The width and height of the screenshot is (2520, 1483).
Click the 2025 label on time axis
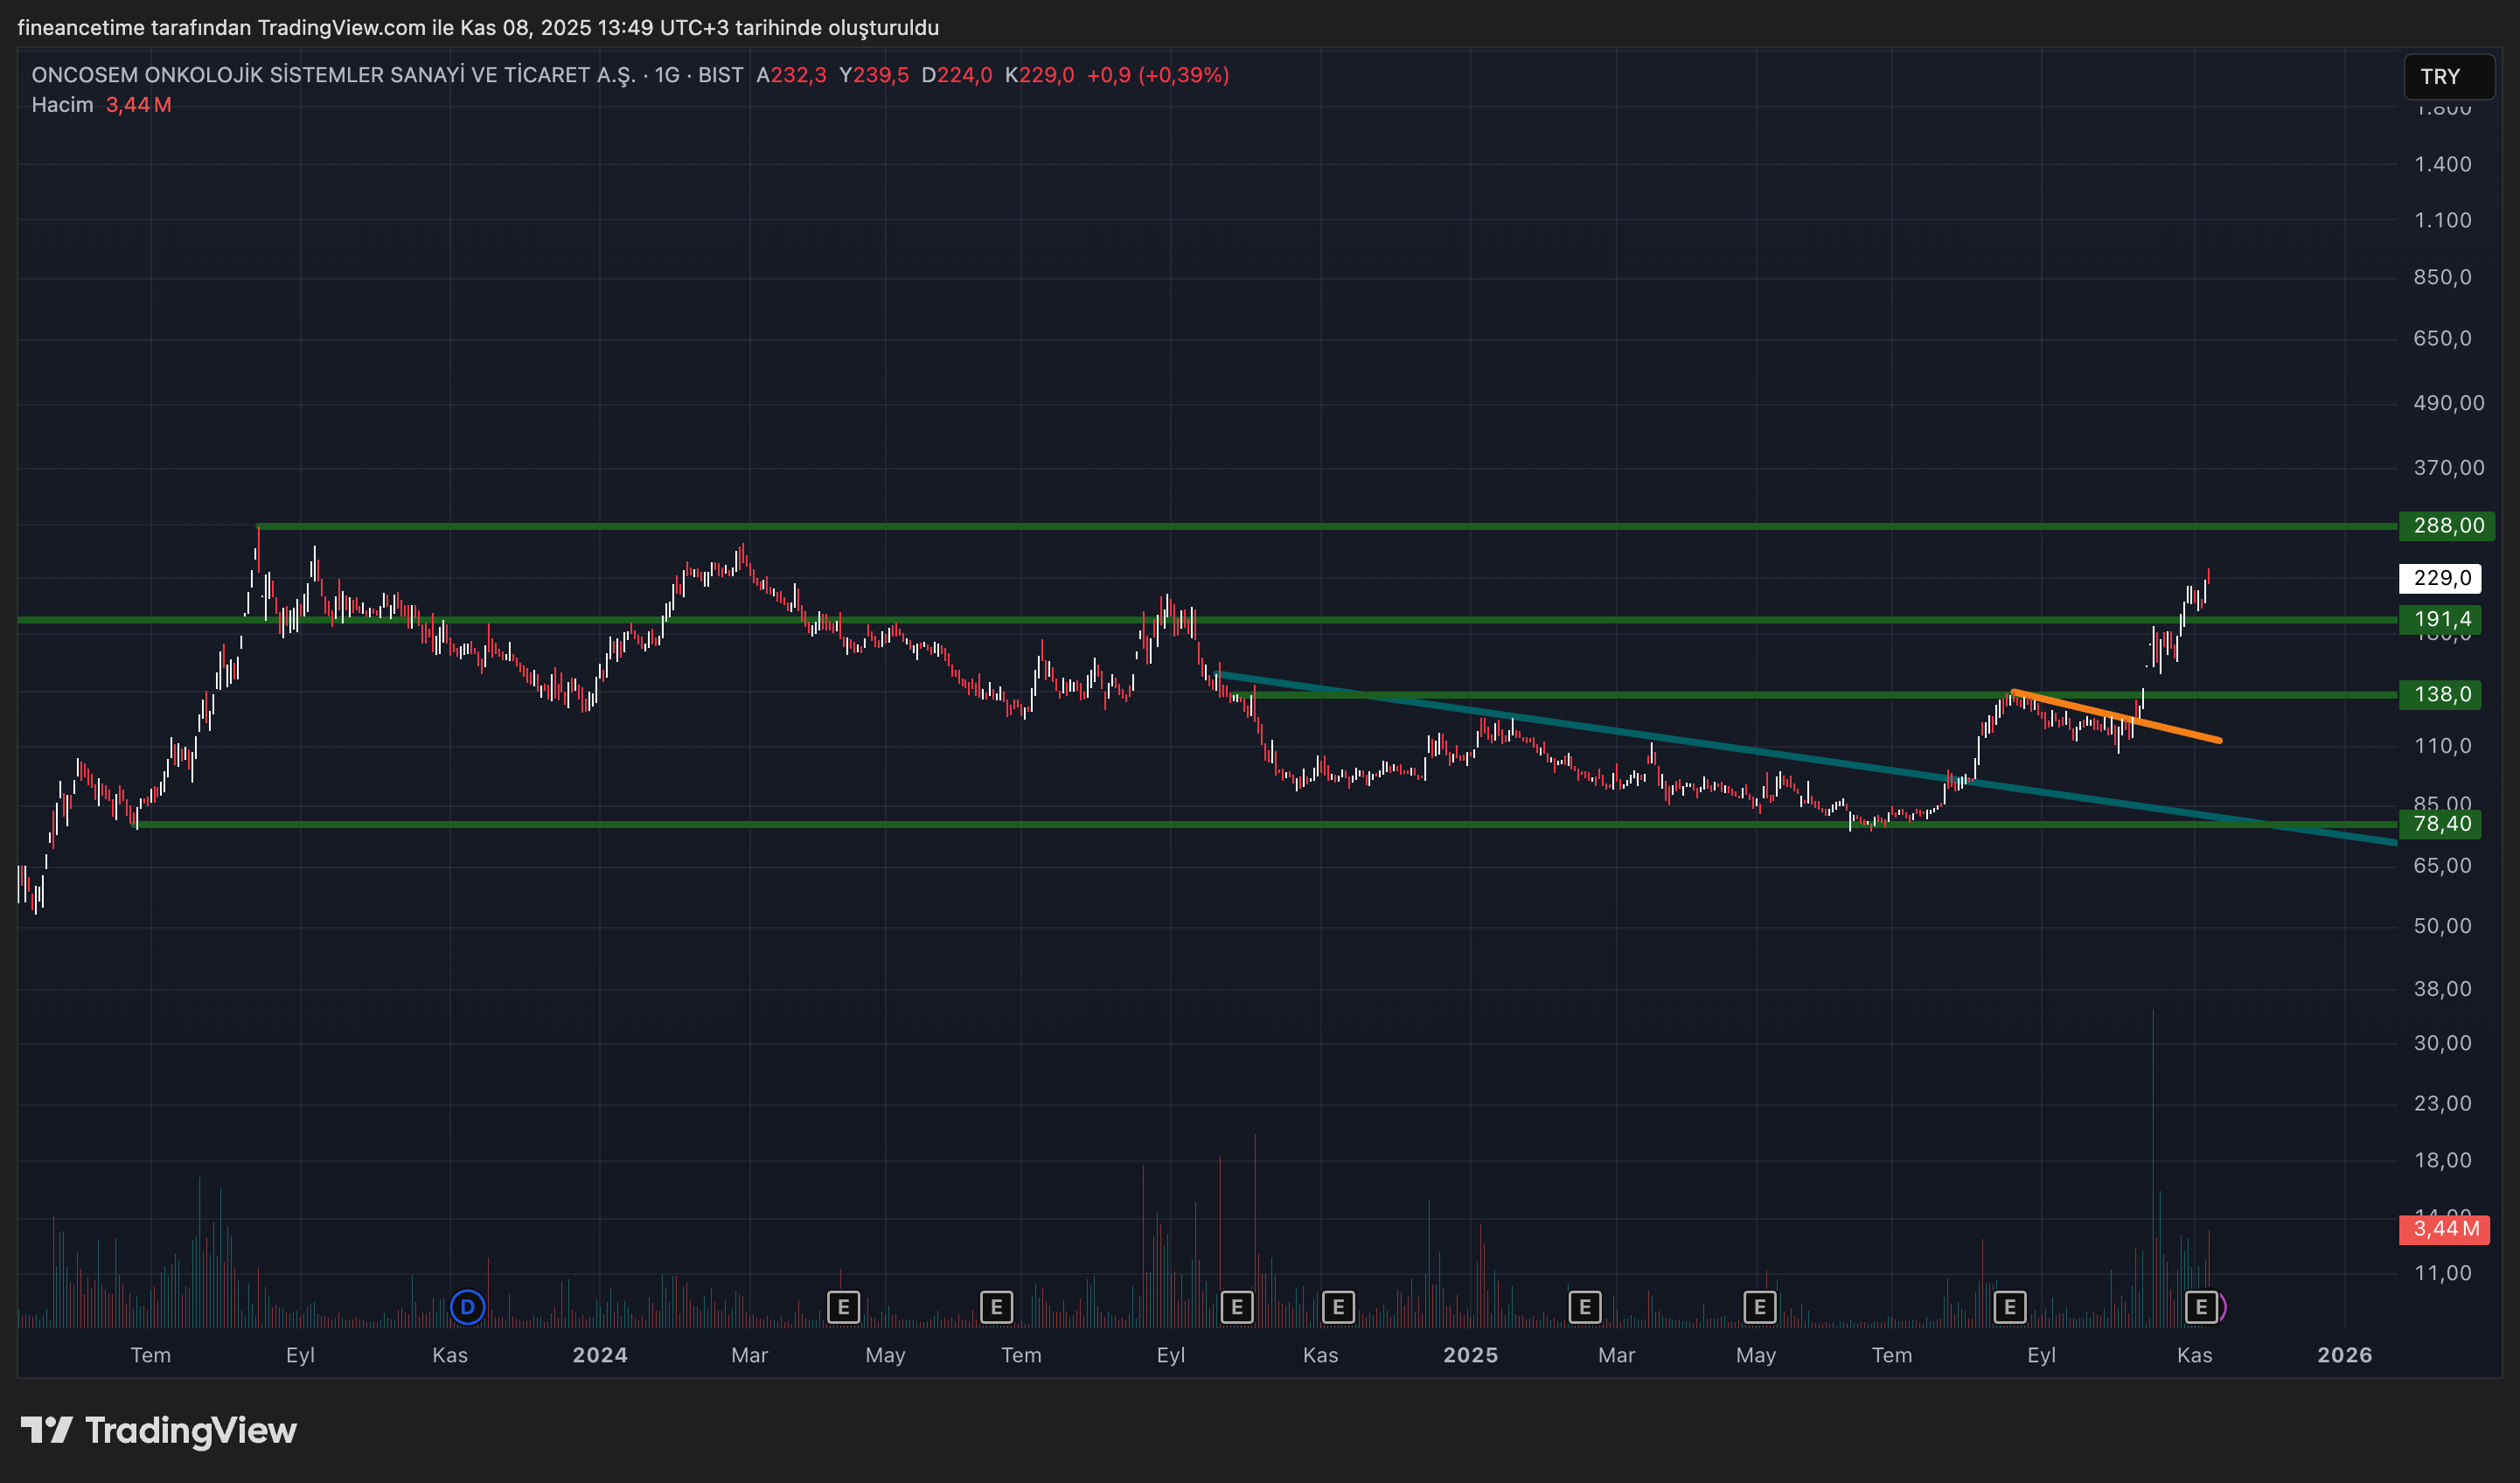click(x=1470, y=1355)
